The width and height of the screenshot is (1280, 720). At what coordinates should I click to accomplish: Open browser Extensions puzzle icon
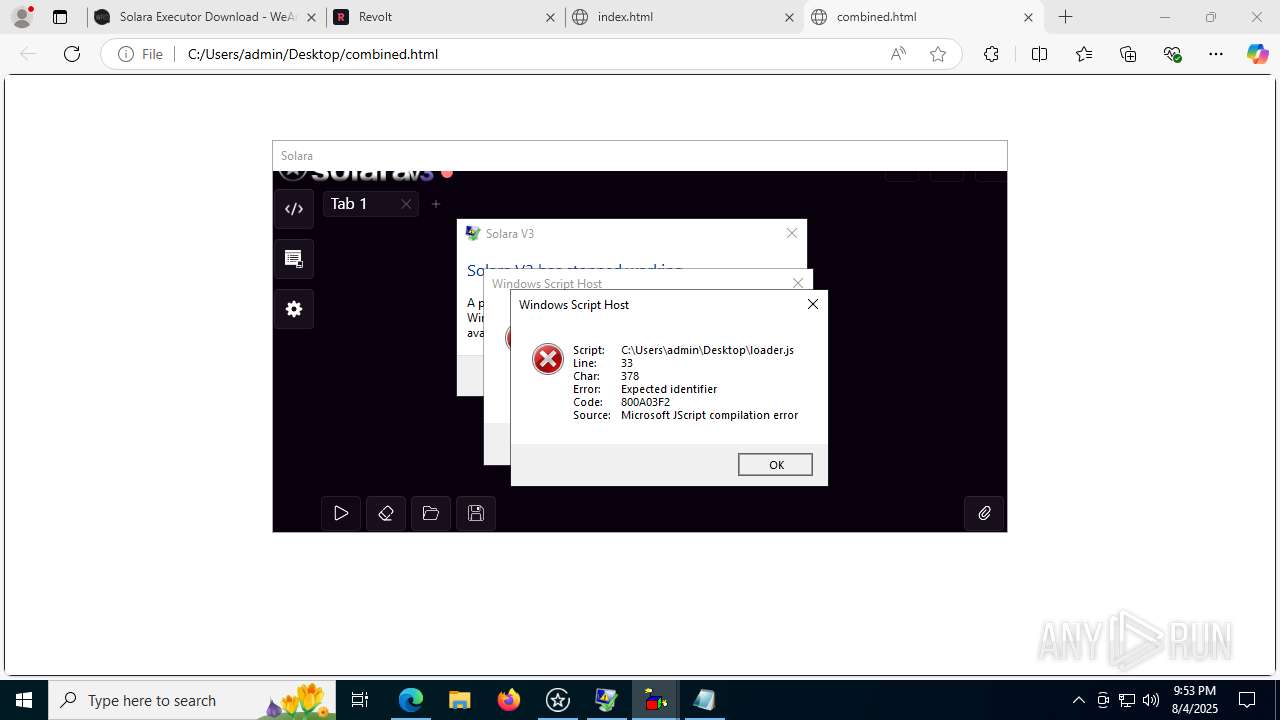point(991,54)
